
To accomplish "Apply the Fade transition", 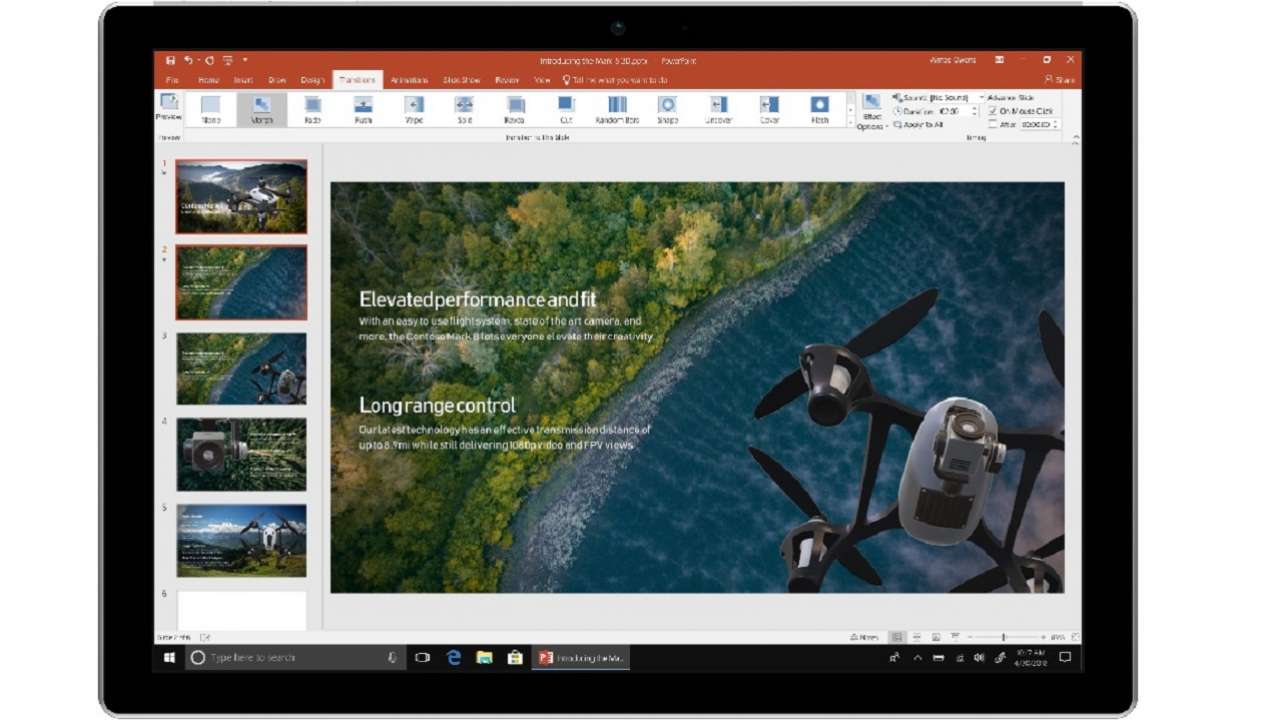I will click(x=312, y=108).
